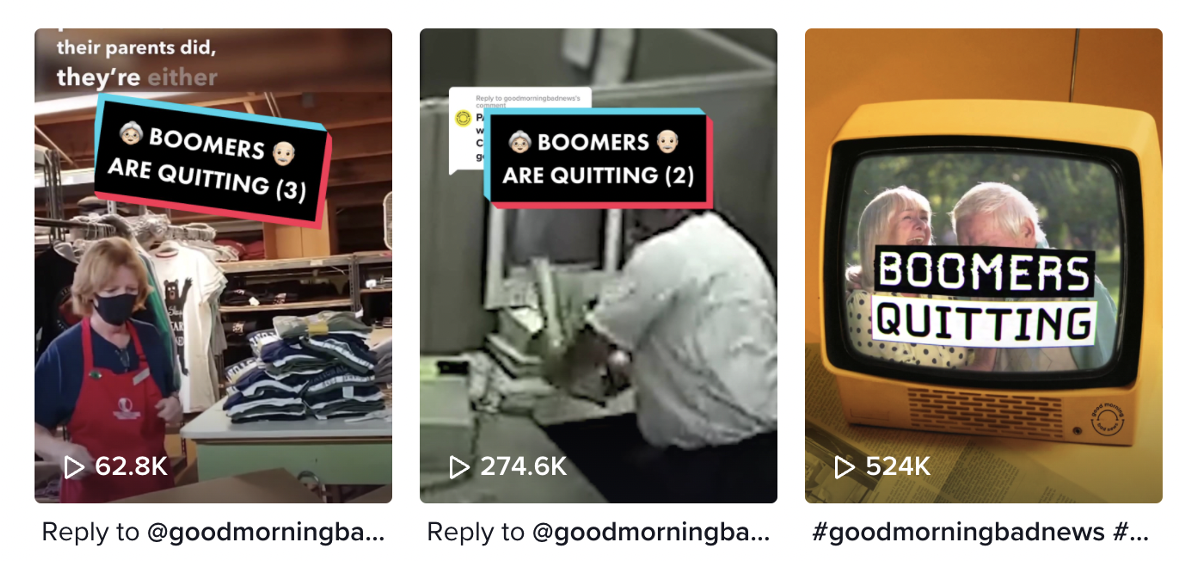
Task: Click #goodmorningbadnews hashtag caption
Action: coord(958,532)
